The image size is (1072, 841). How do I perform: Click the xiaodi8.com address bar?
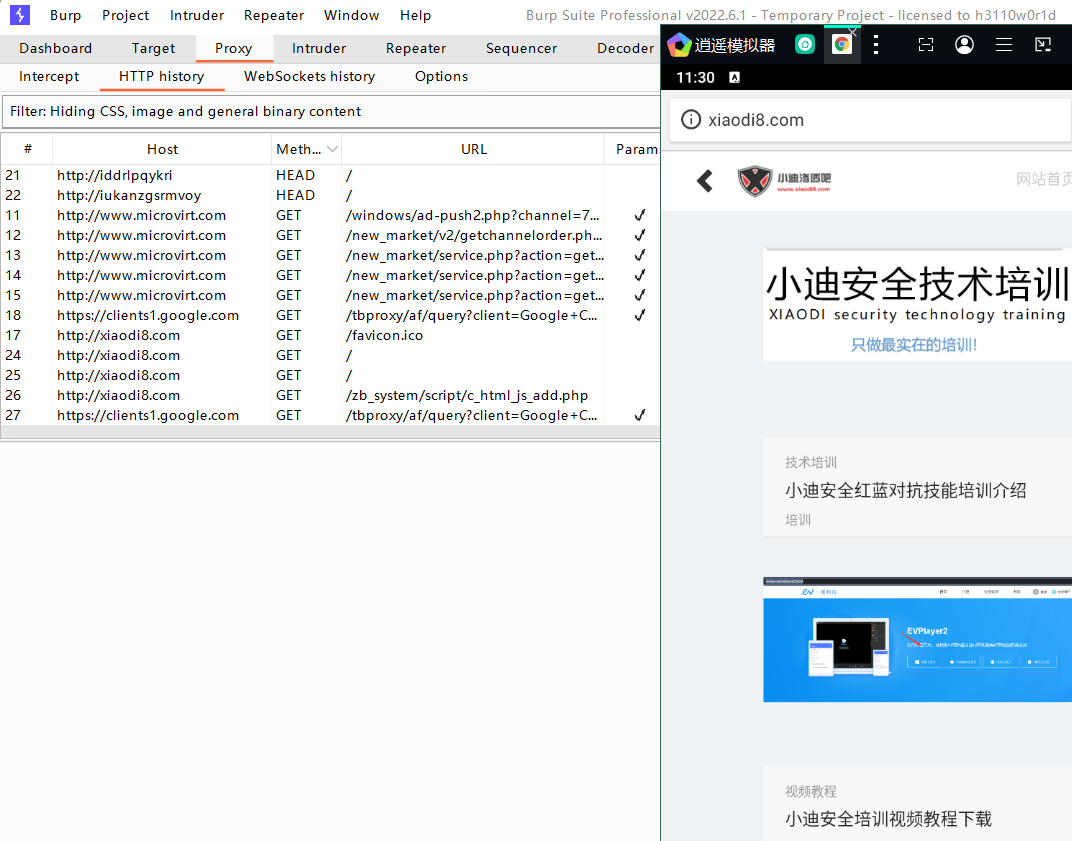point(870,120)
